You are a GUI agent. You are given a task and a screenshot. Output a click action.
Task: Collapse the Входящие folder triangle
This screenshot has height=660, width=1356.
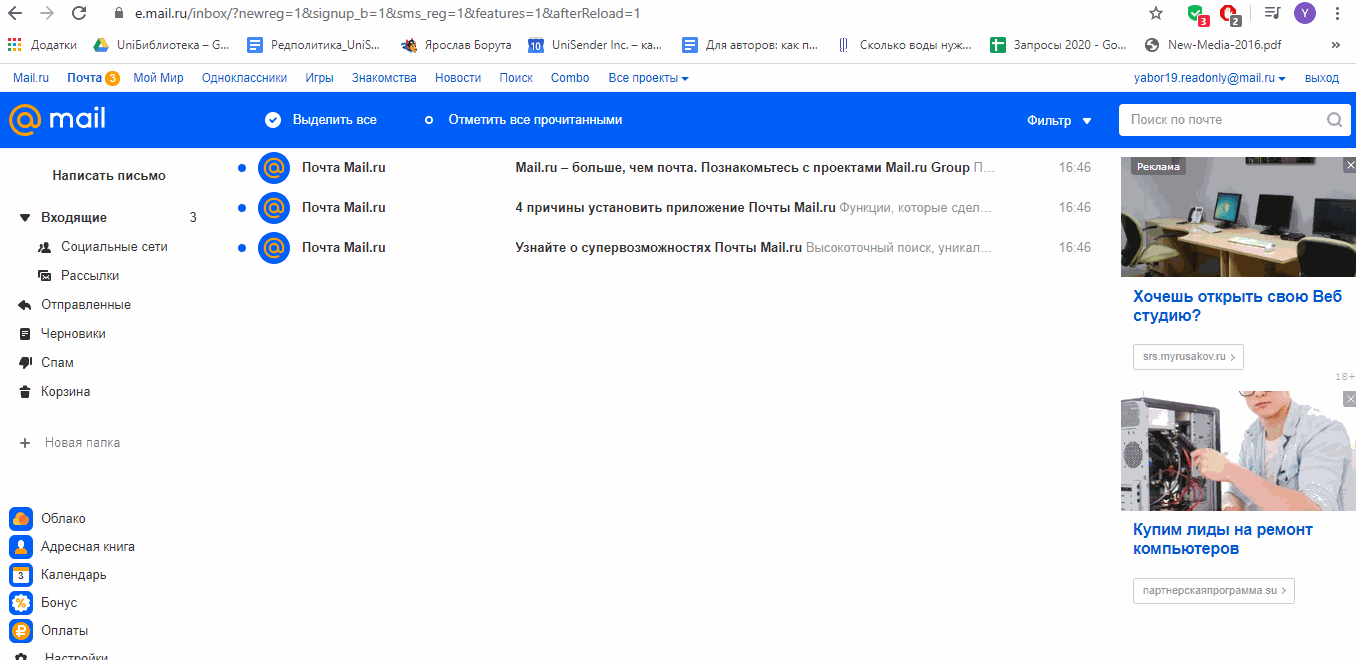pos(25,217)
